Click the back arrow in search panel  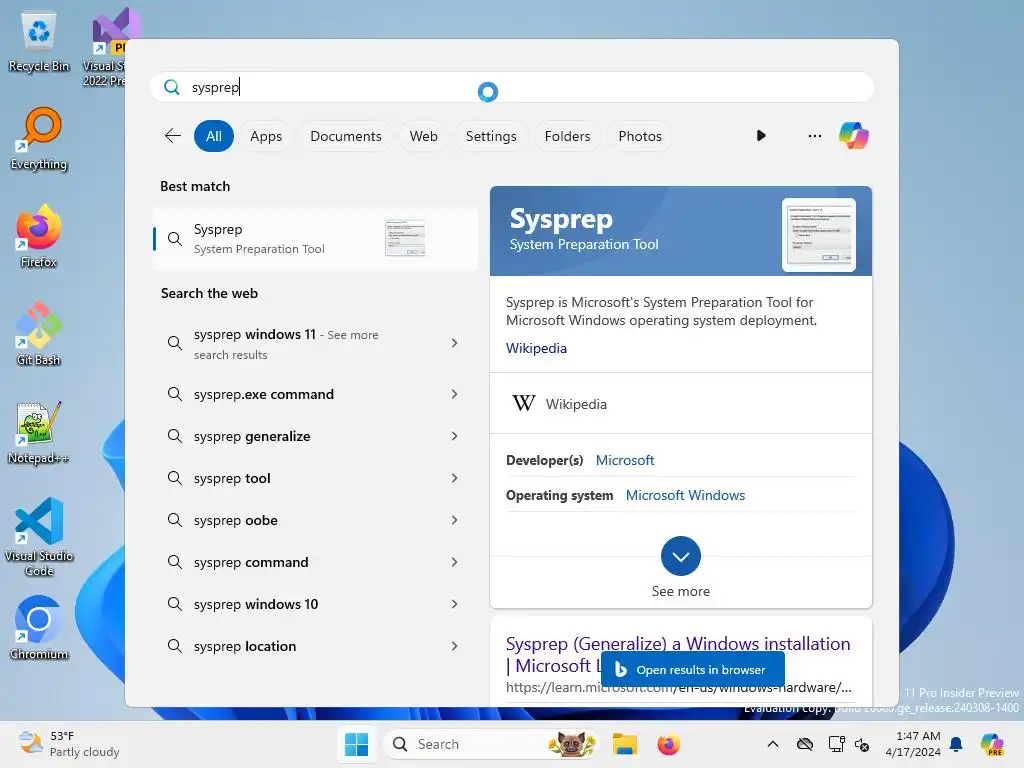(x=172, y=136)
